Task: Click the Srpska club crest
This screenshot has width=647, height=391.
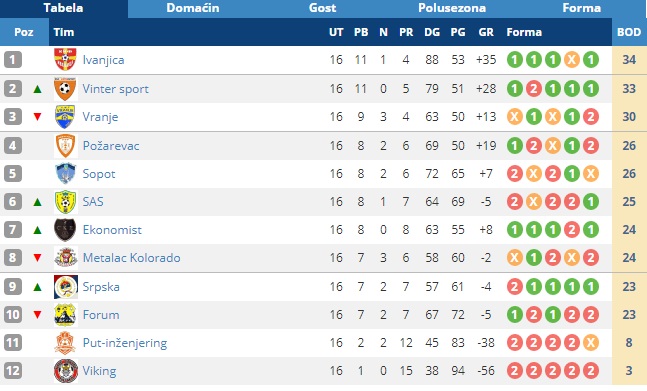Action: (x=66, y=287)
